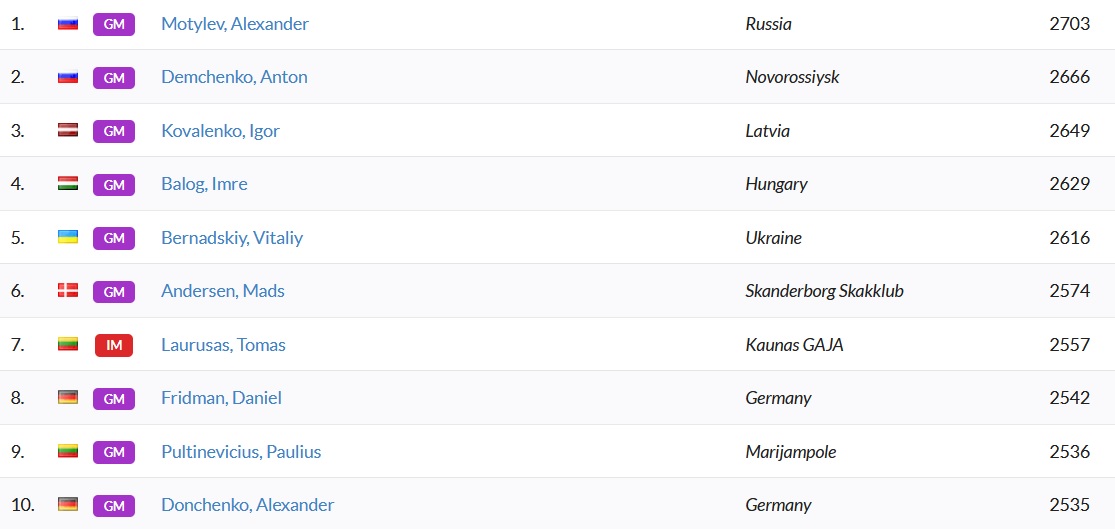Open the Donchenko, Alexander player link
This screenshot has width=1115, height=529.
coord(247,505)
